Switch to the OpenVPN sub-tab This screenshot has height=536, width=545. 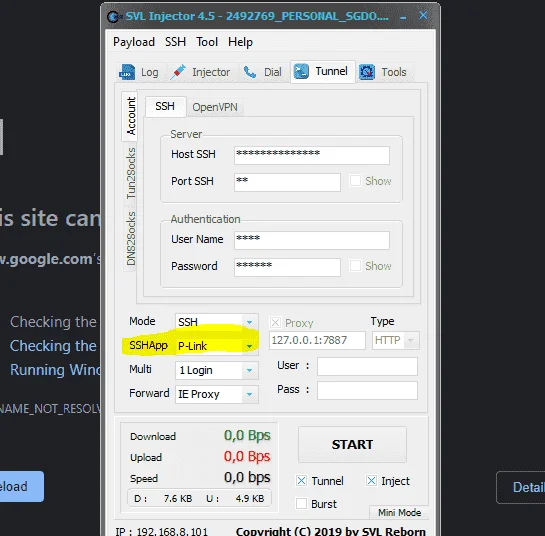215,107
